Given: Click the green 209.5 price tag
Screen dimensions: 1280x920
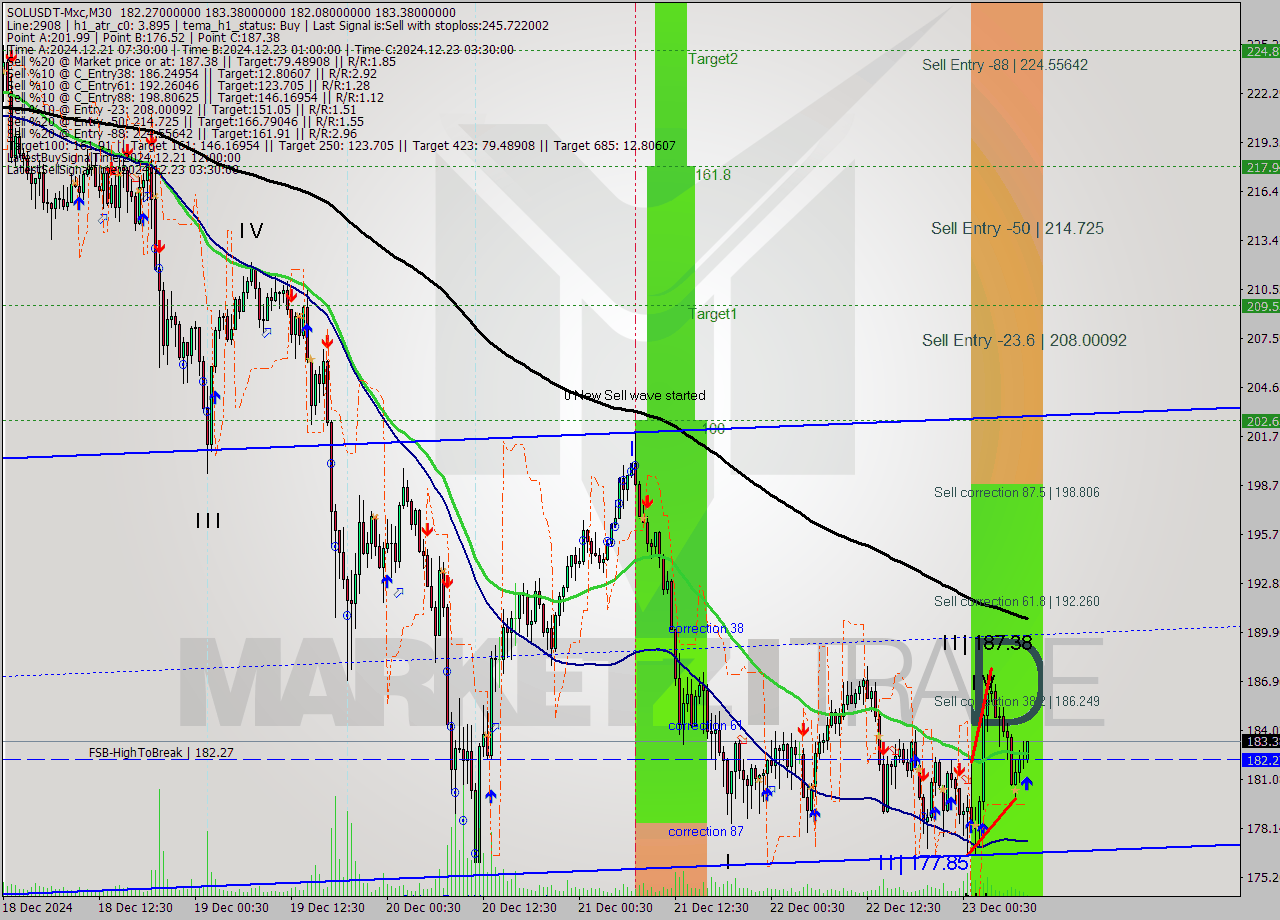Looking at the screenshot, I should tap(1260, 306).
